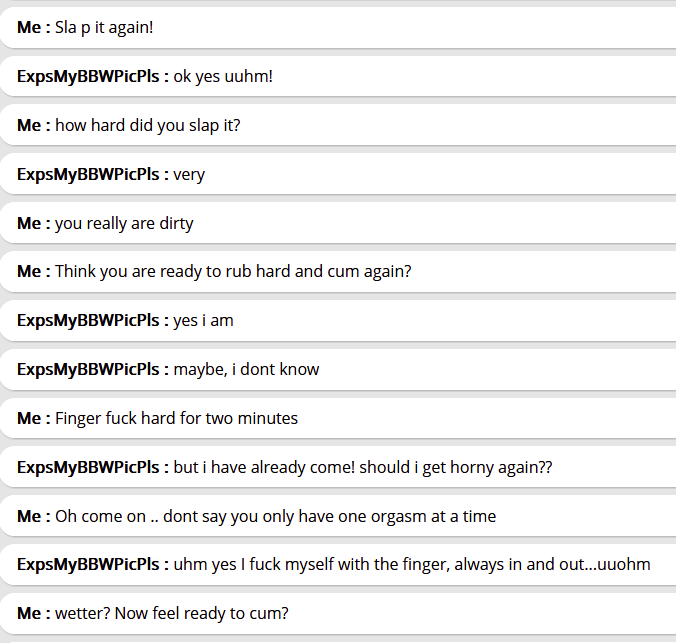Click the 'Sla p it again!' message
The height and width of the screenshot is (643, 676).
coord(104,27)
